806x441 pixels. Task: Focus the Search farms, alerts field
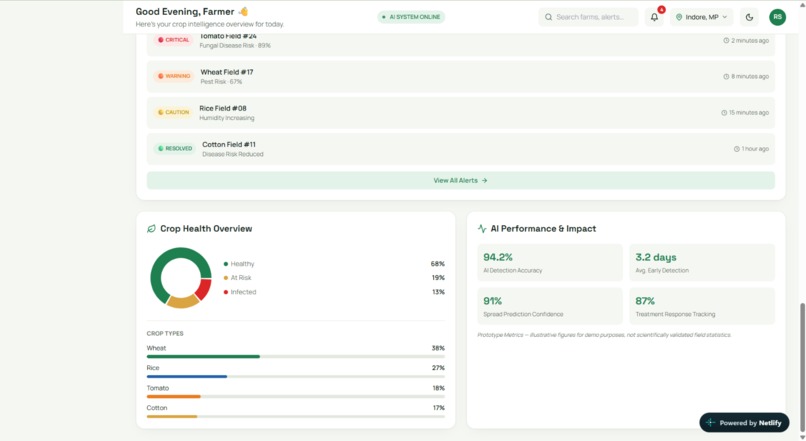pos(588,17)
